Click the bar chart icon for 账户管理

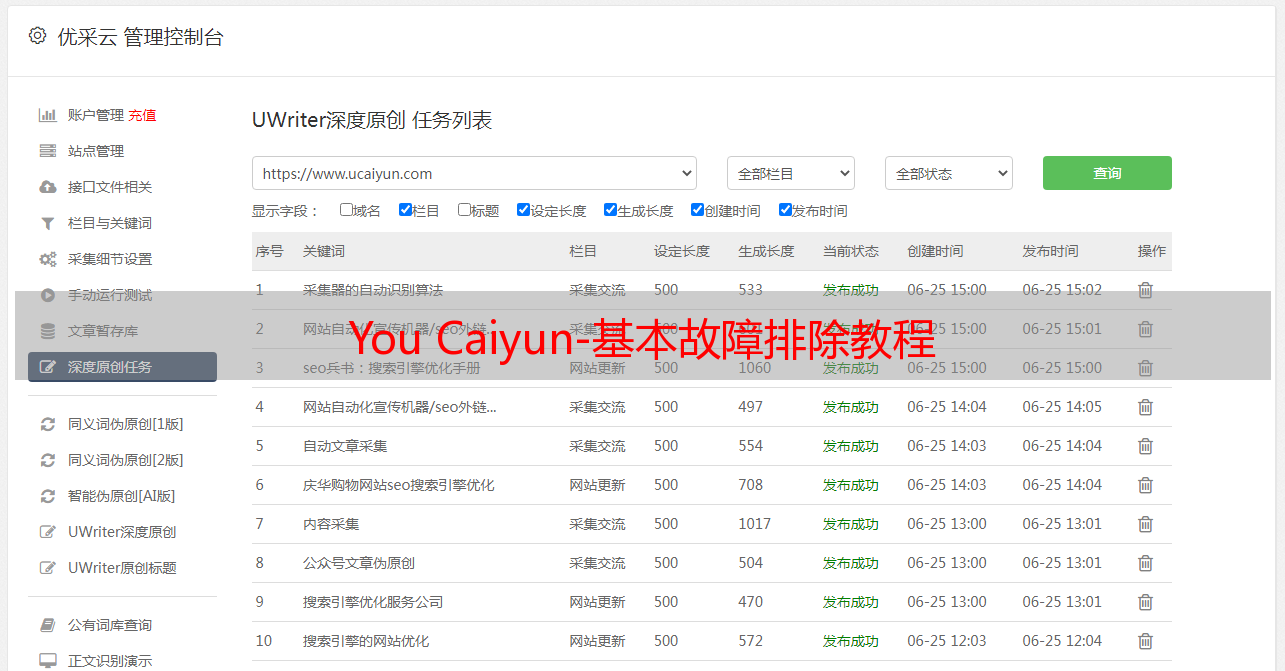[x=47, y=115]
